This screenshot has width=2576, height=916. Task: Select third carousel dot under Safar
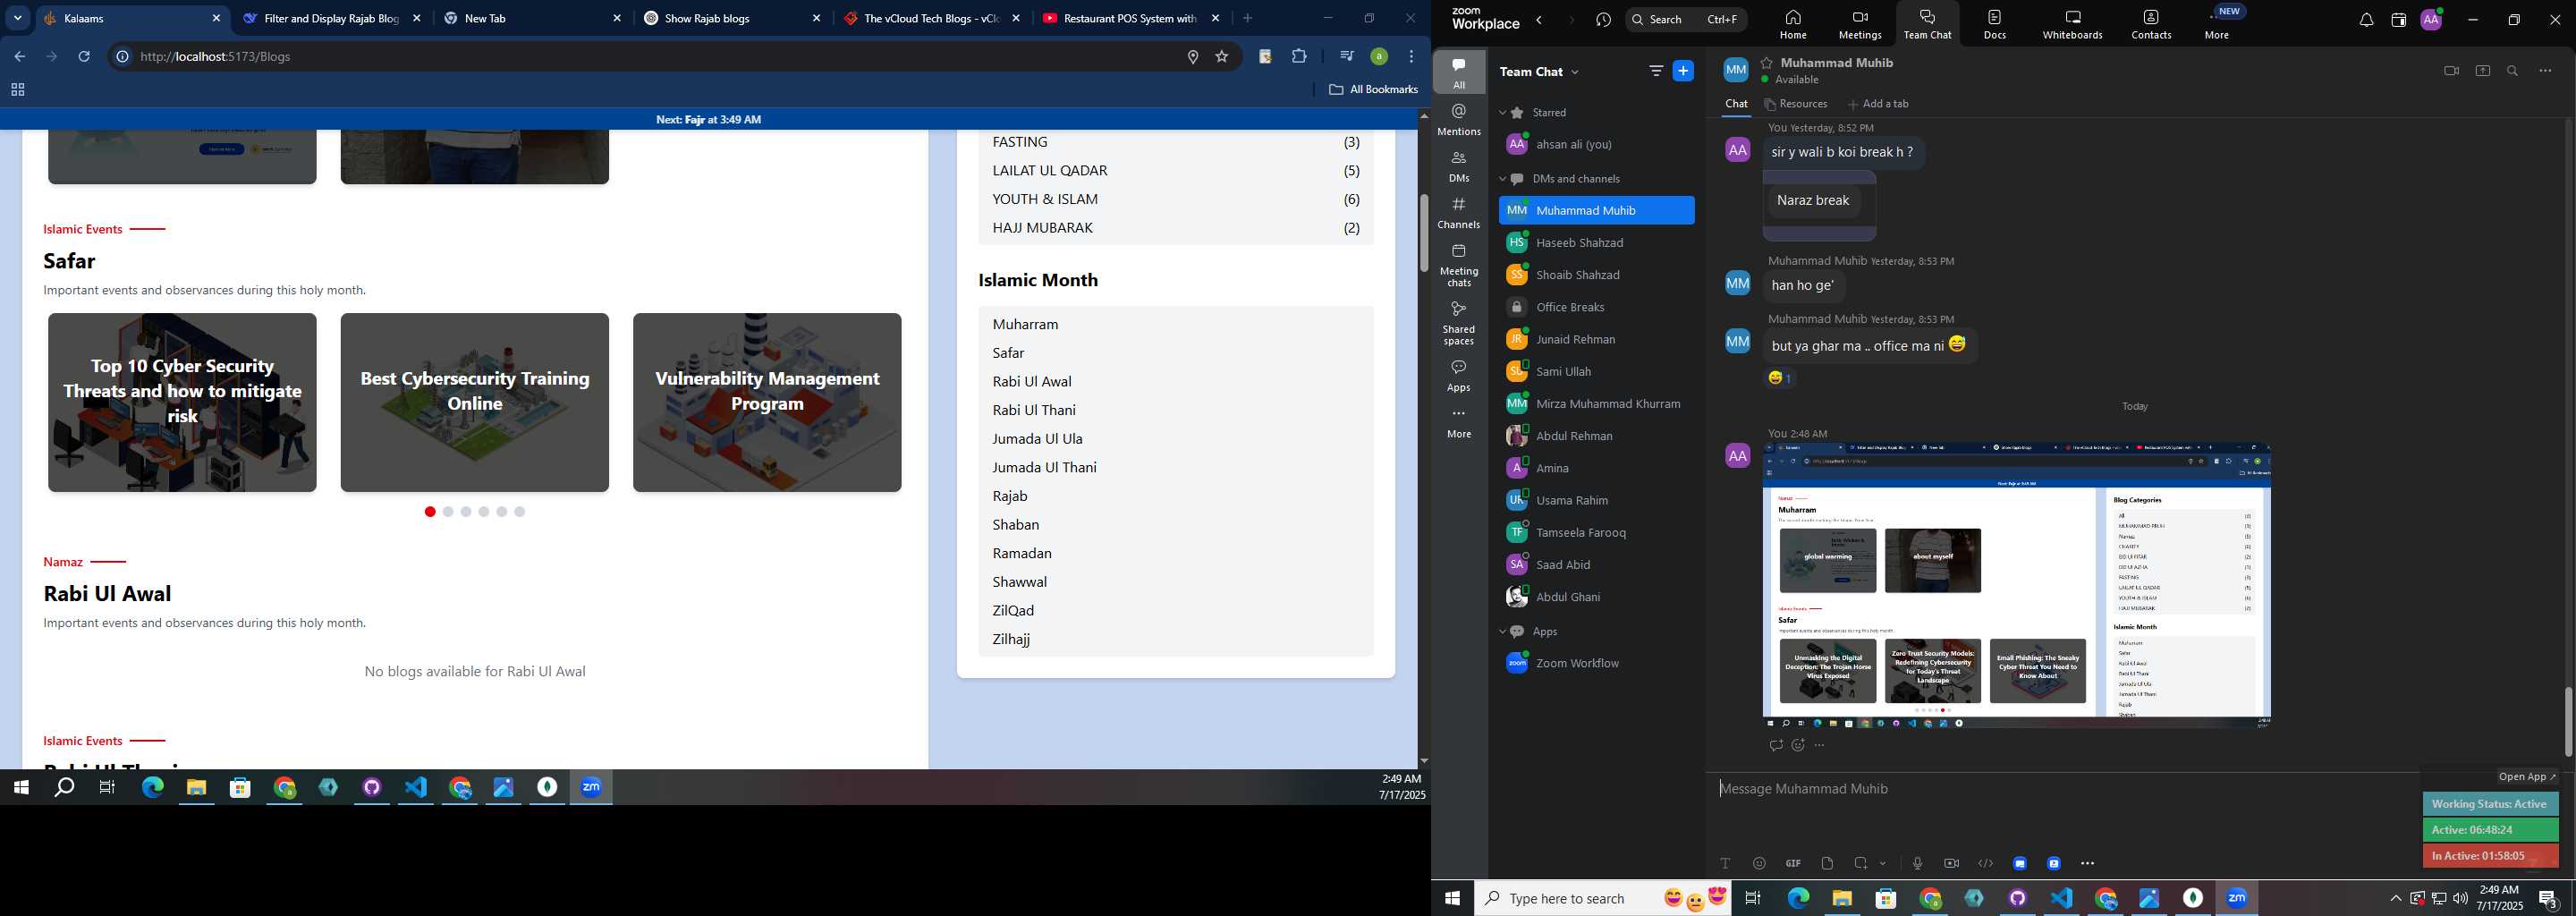pyautogui.click(x=466, y=512)
